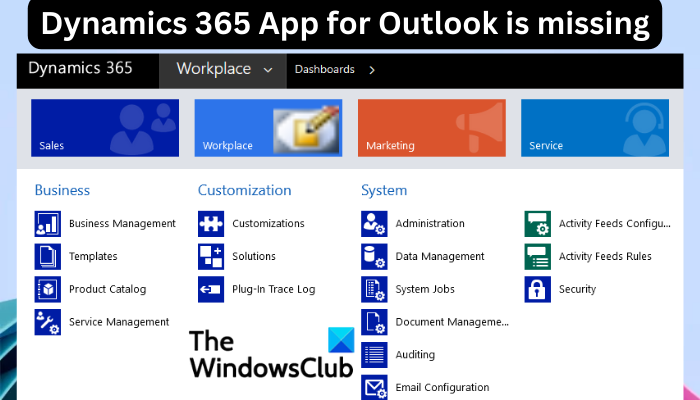Image resolution: width=700 pixels, height=400 pixels.
Task: Click the Business section heading
Action: click(x=62, y=191)
